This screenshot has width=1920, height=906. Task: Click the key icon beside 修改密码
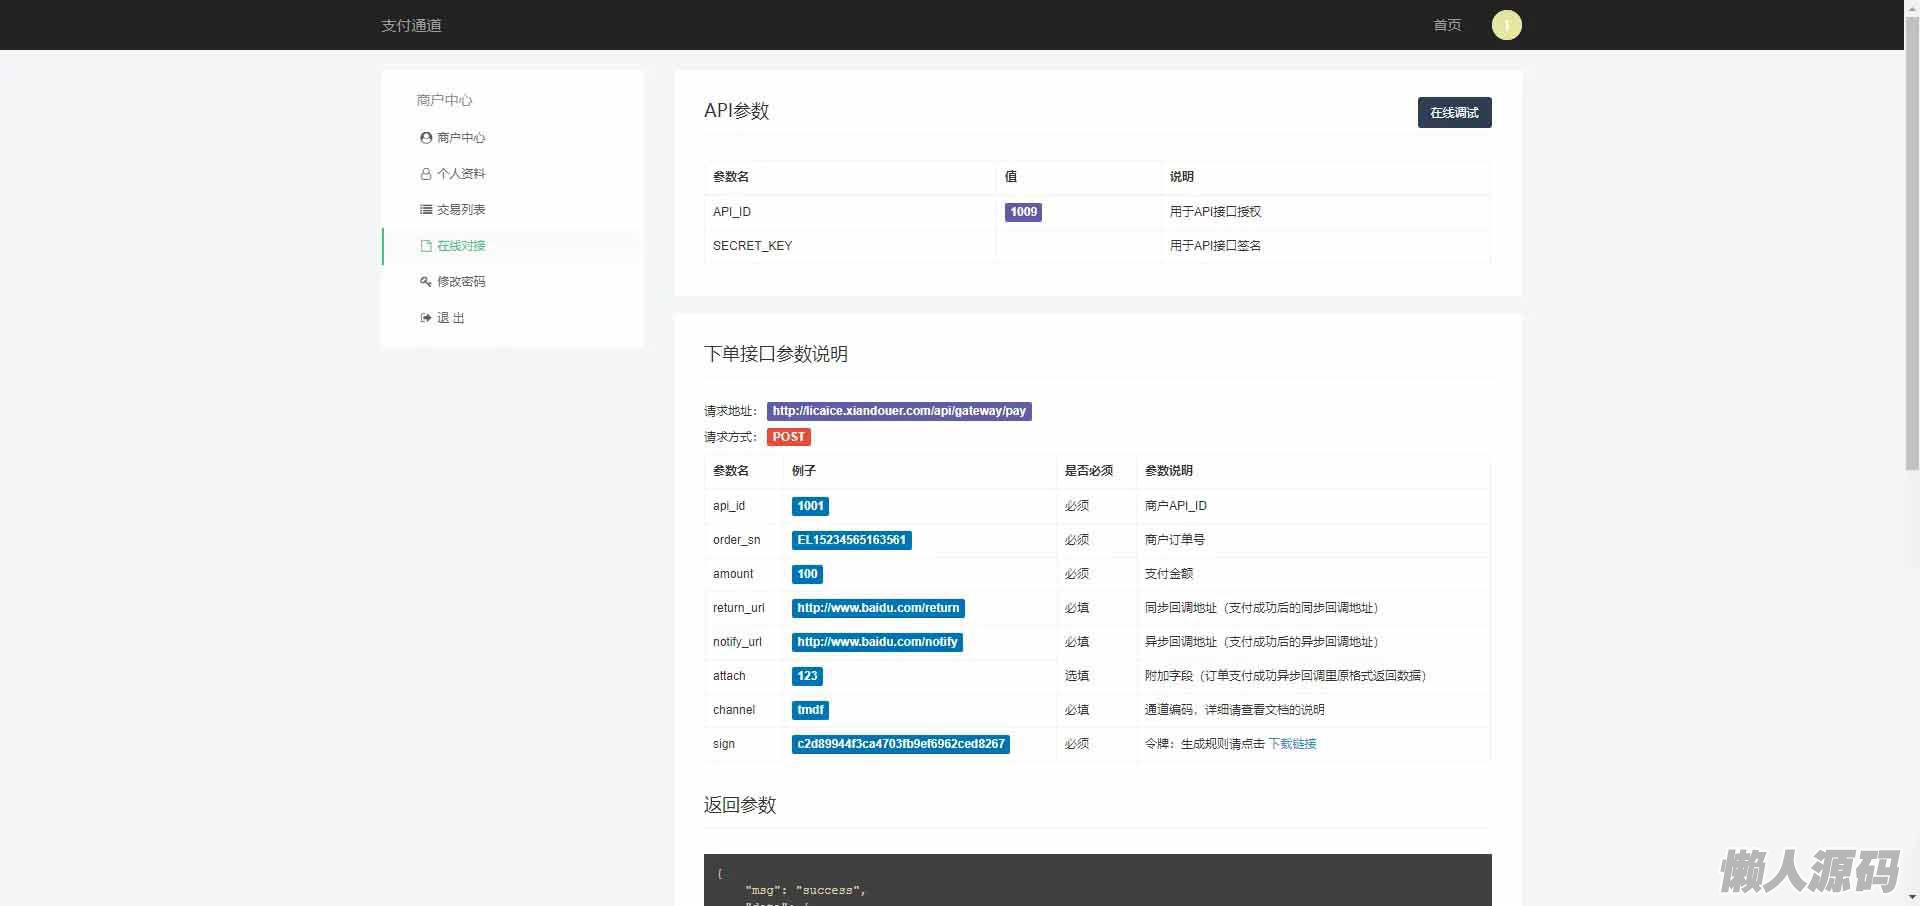coord(426,282)
